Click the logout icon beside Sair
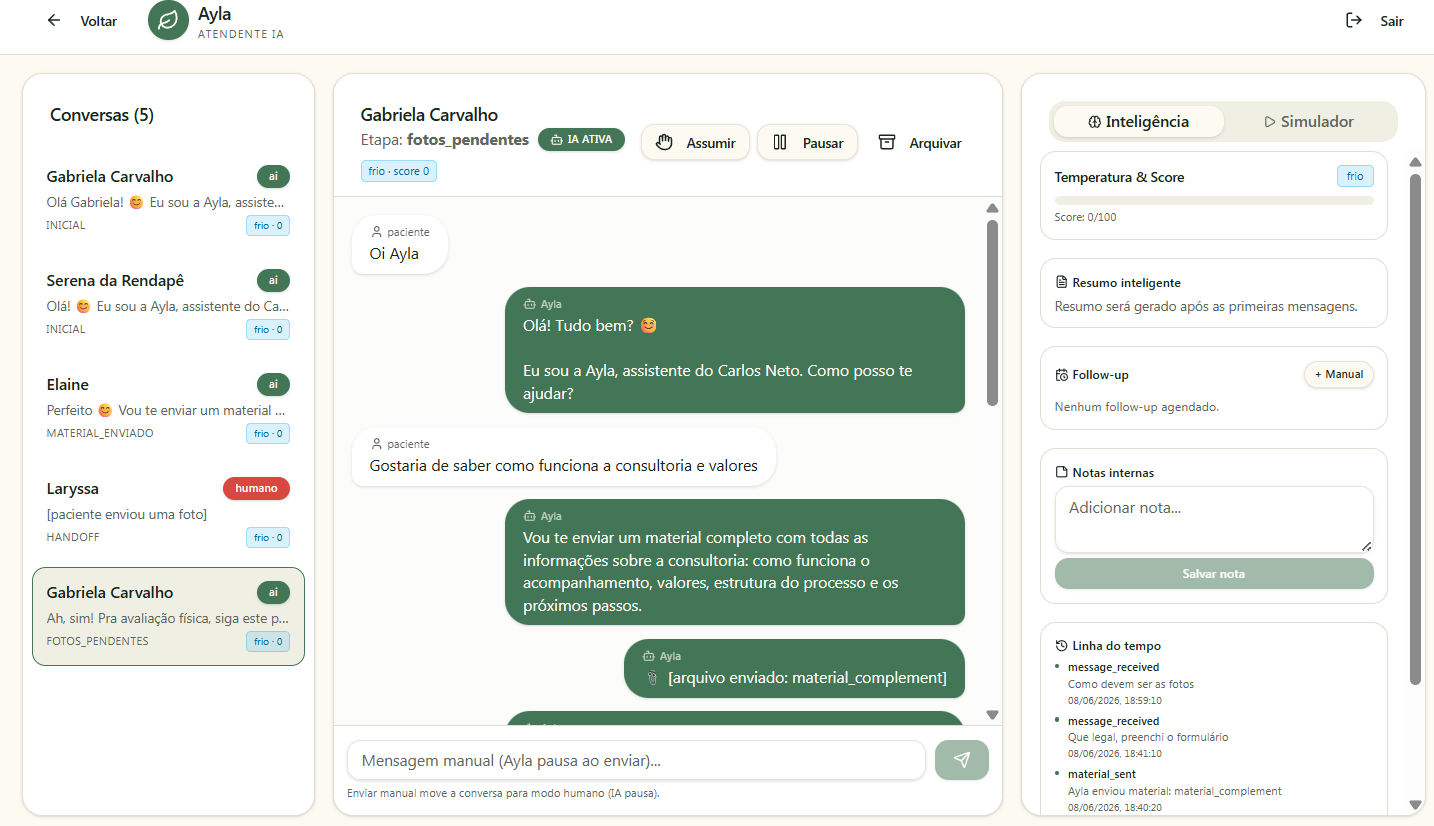Screen dimensions: 1434x826 point(1354,20)
